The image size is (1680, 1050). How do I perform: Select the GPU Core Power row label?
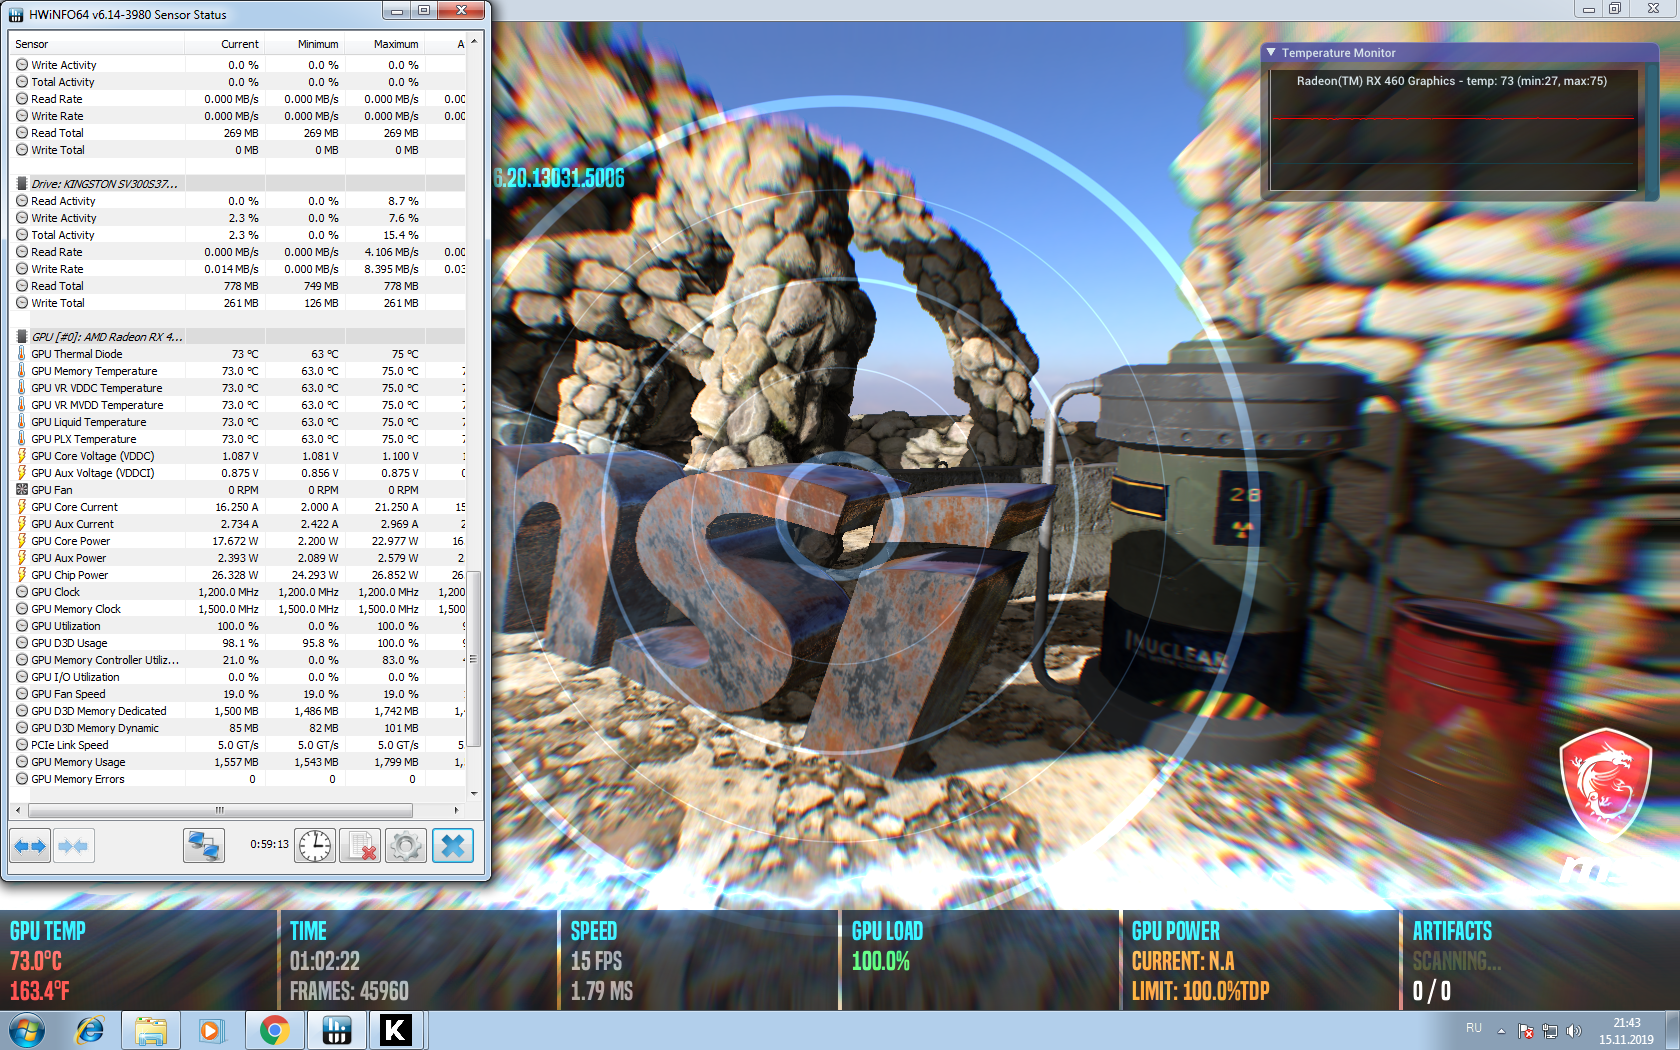(x=70, y=541)
